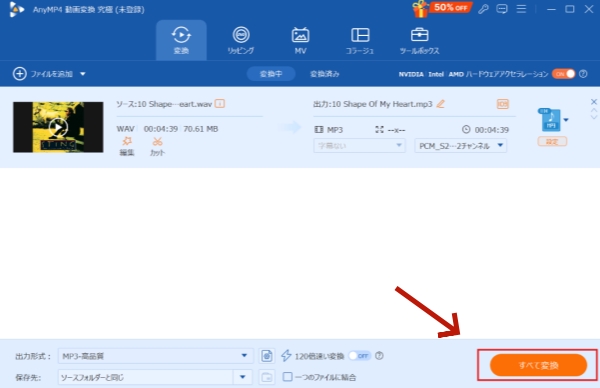This screenshot has height=388, width=600.
Task: Move the file up in the list
Action: (593, 110)
